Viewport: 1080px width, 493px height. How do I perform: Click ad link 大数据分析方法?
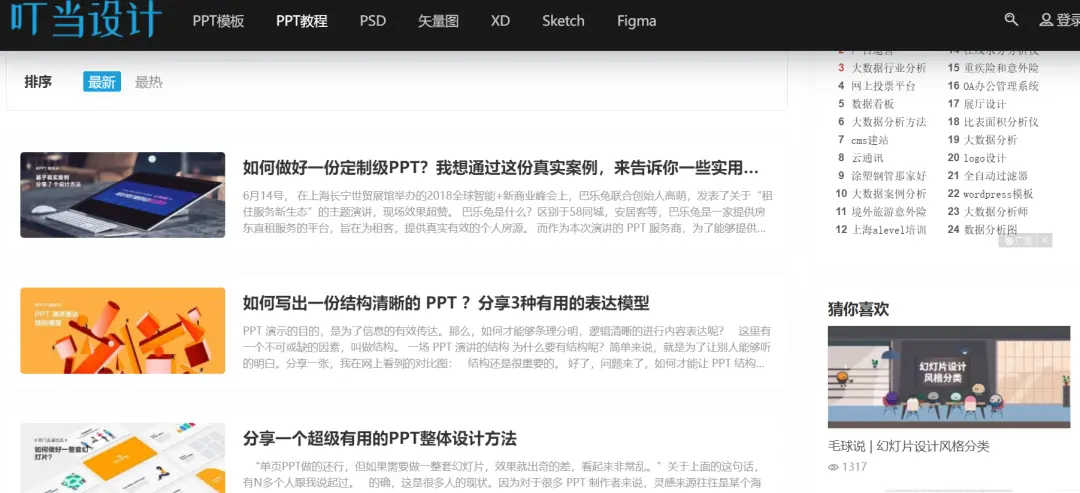889,122
